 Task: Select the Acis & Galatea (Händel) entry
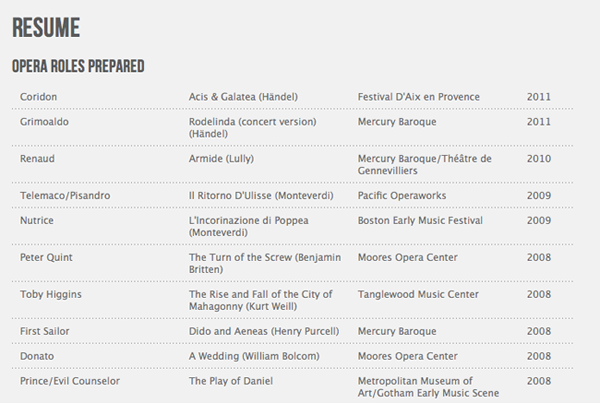(243, 97)
